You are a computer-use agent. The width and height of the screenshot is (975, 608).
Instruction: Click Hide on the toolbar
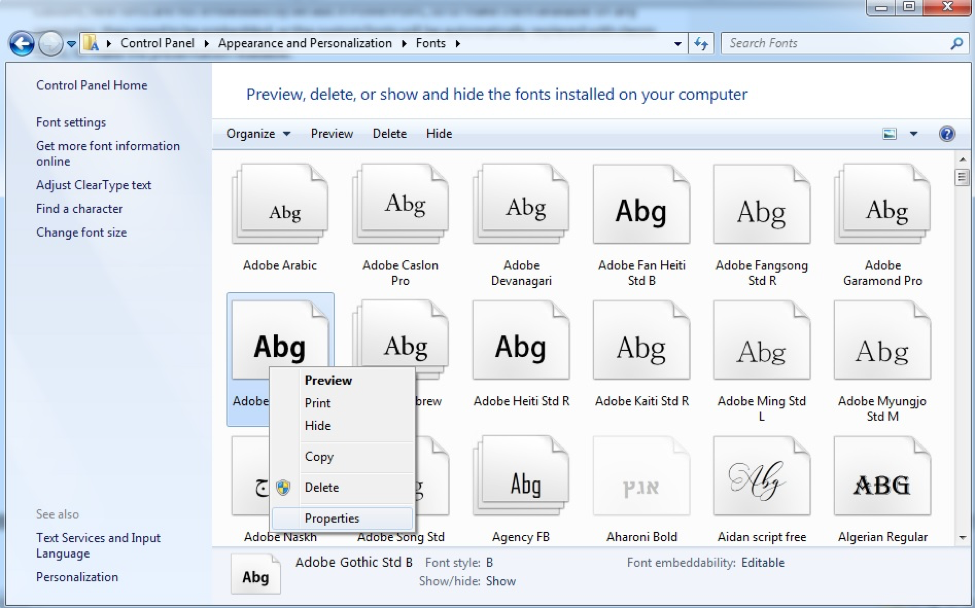point(438,133)
